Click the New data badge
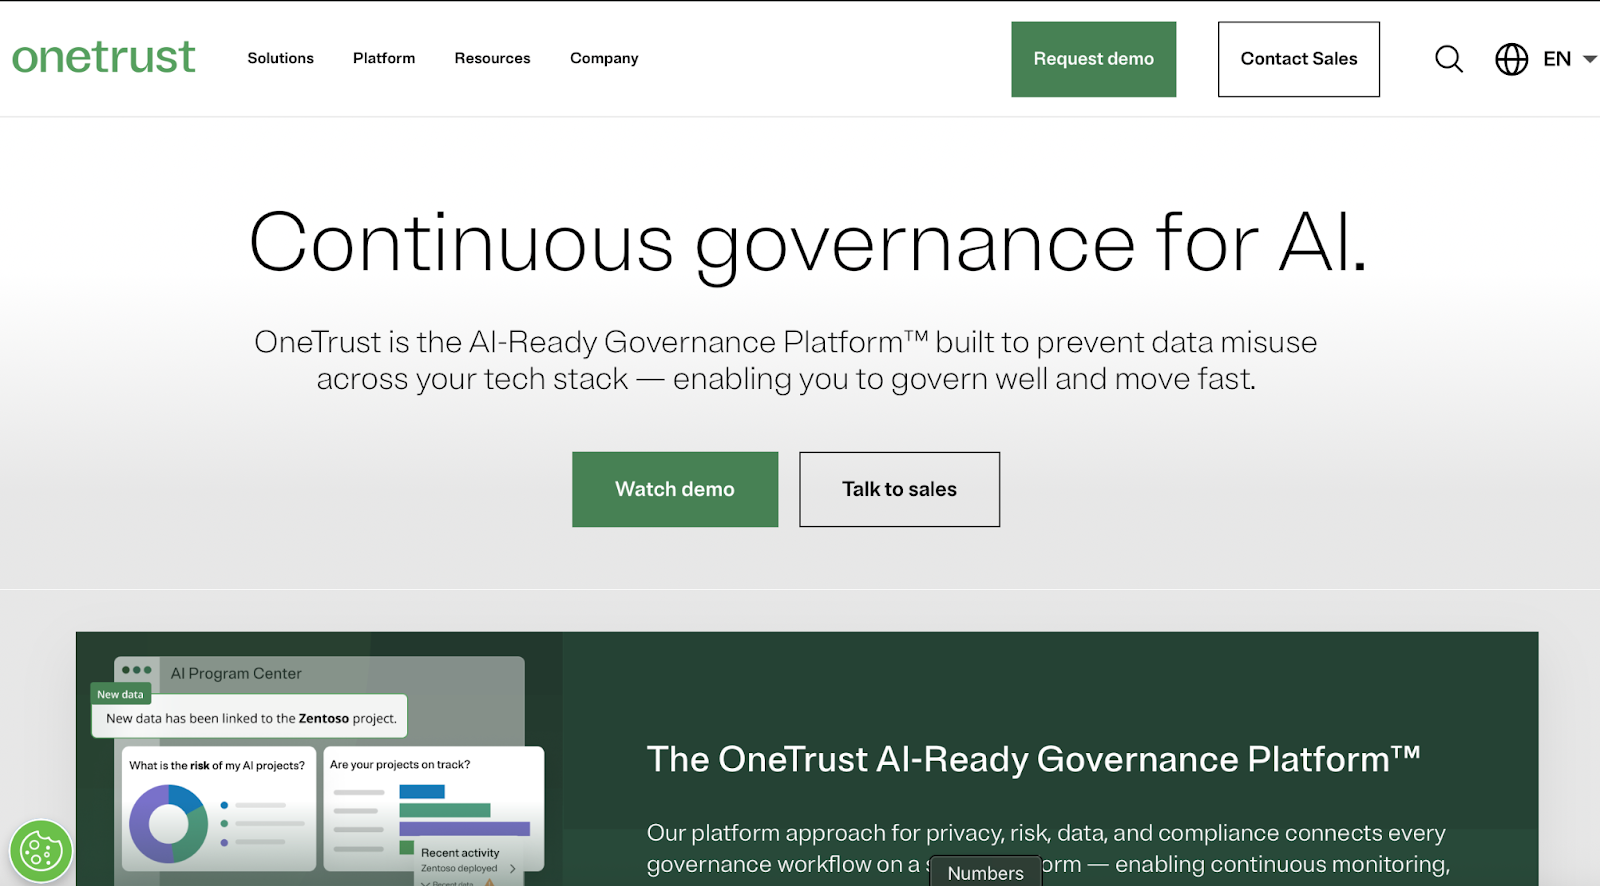The height and width of the screenshot is (886, 1600). (120, 694)
